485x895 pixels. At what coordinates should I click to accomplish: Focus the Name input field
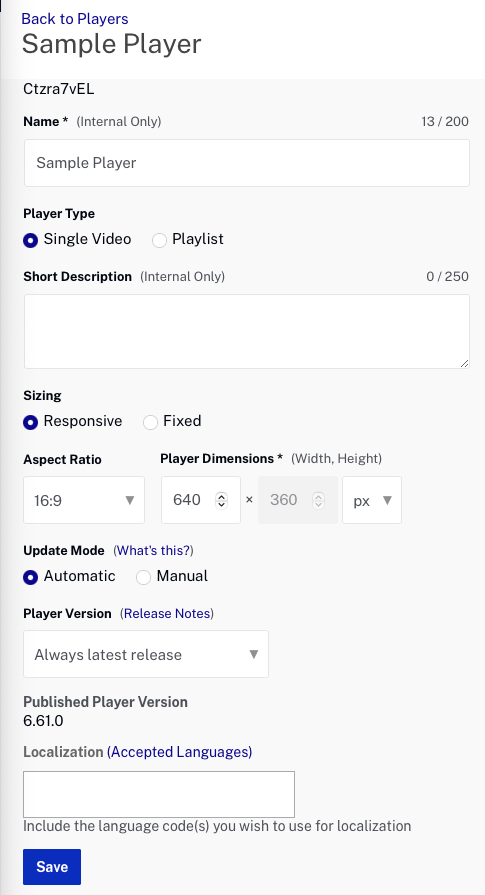click(x=246, y=163)
